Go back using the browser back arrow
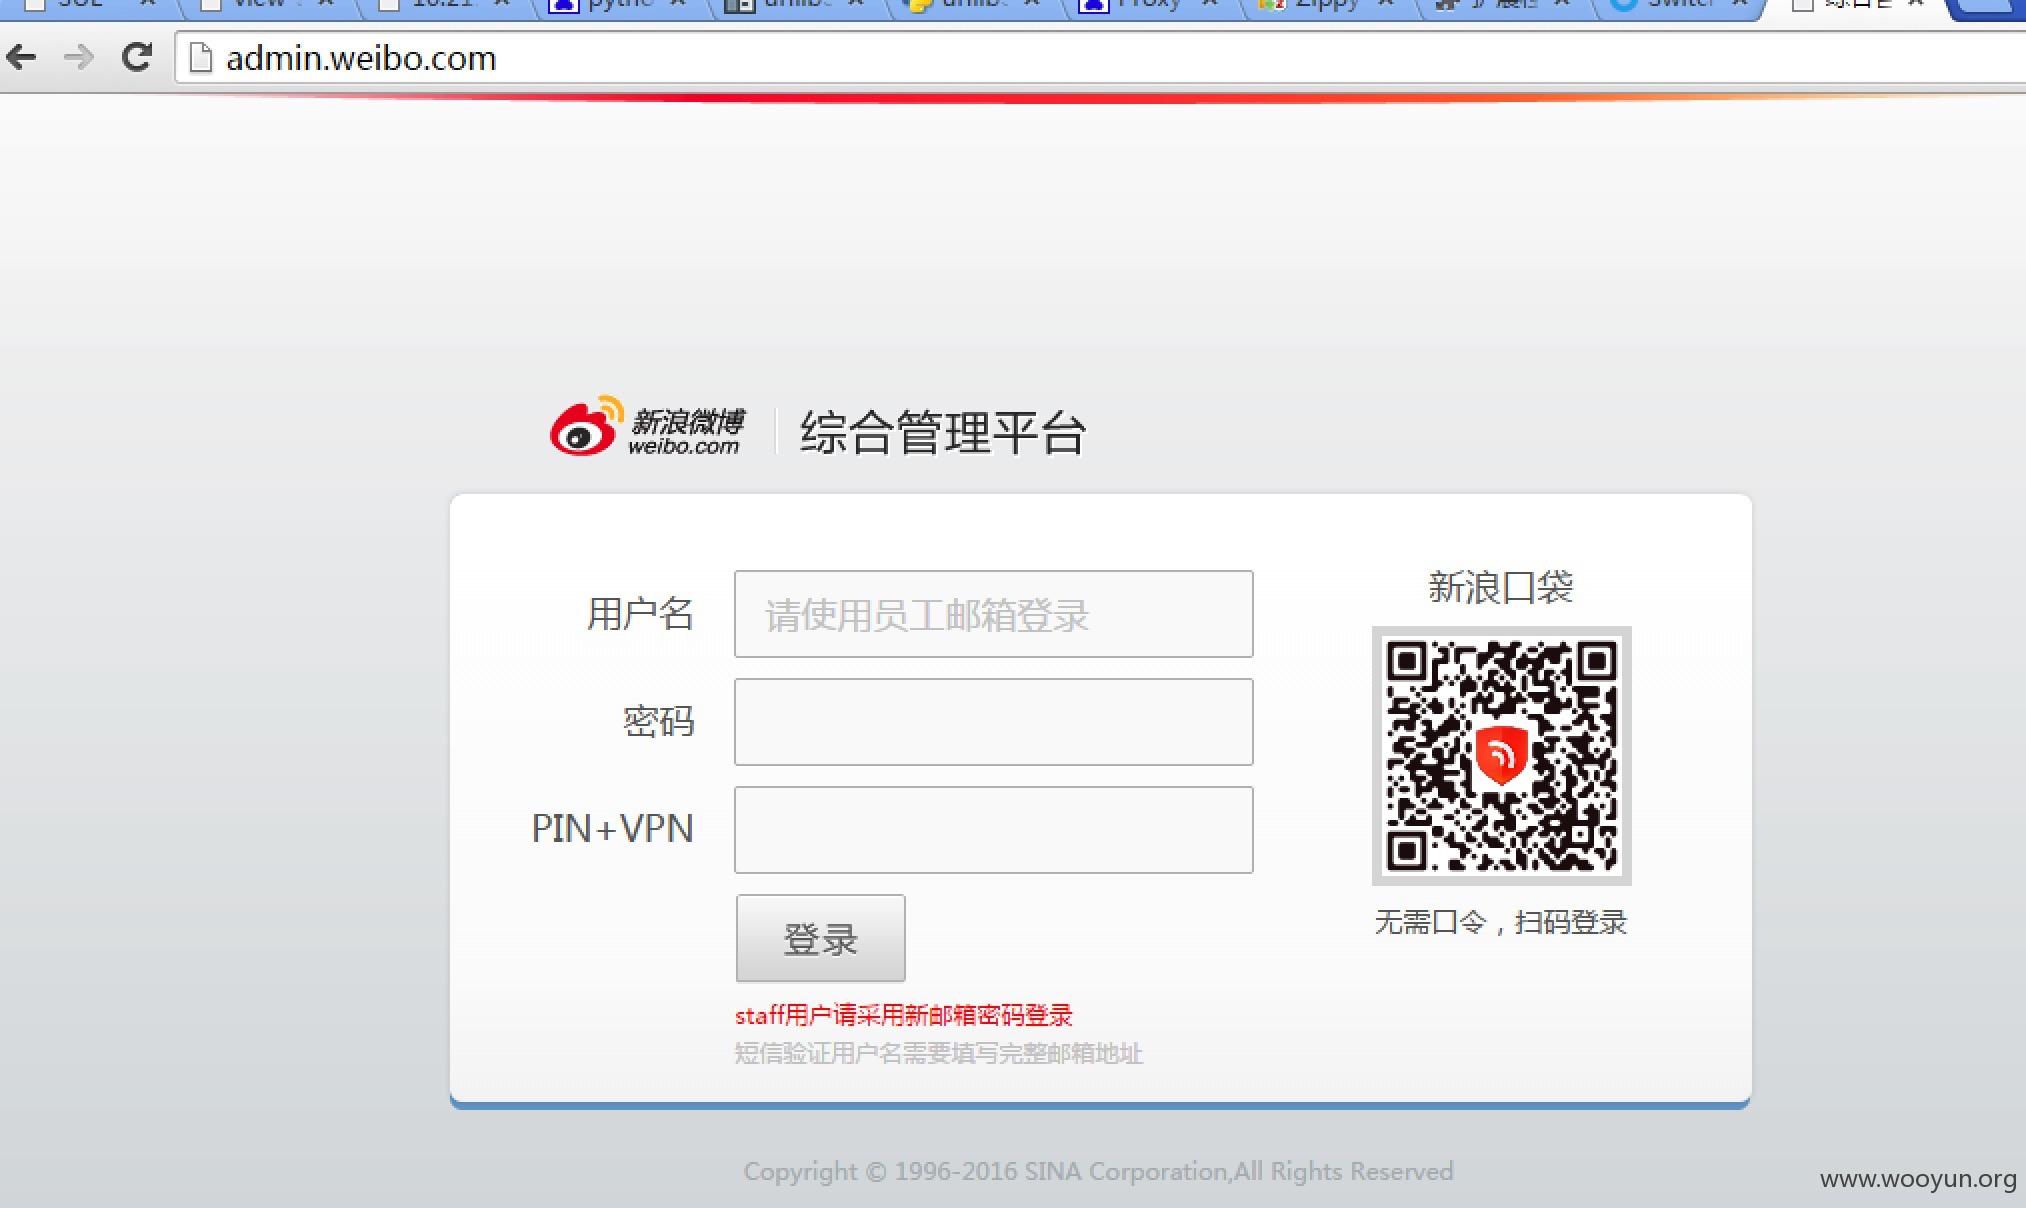Image resolution: width=2026 pixels, height=1208 pixels. pyautogui.click(x=22, y=57)
